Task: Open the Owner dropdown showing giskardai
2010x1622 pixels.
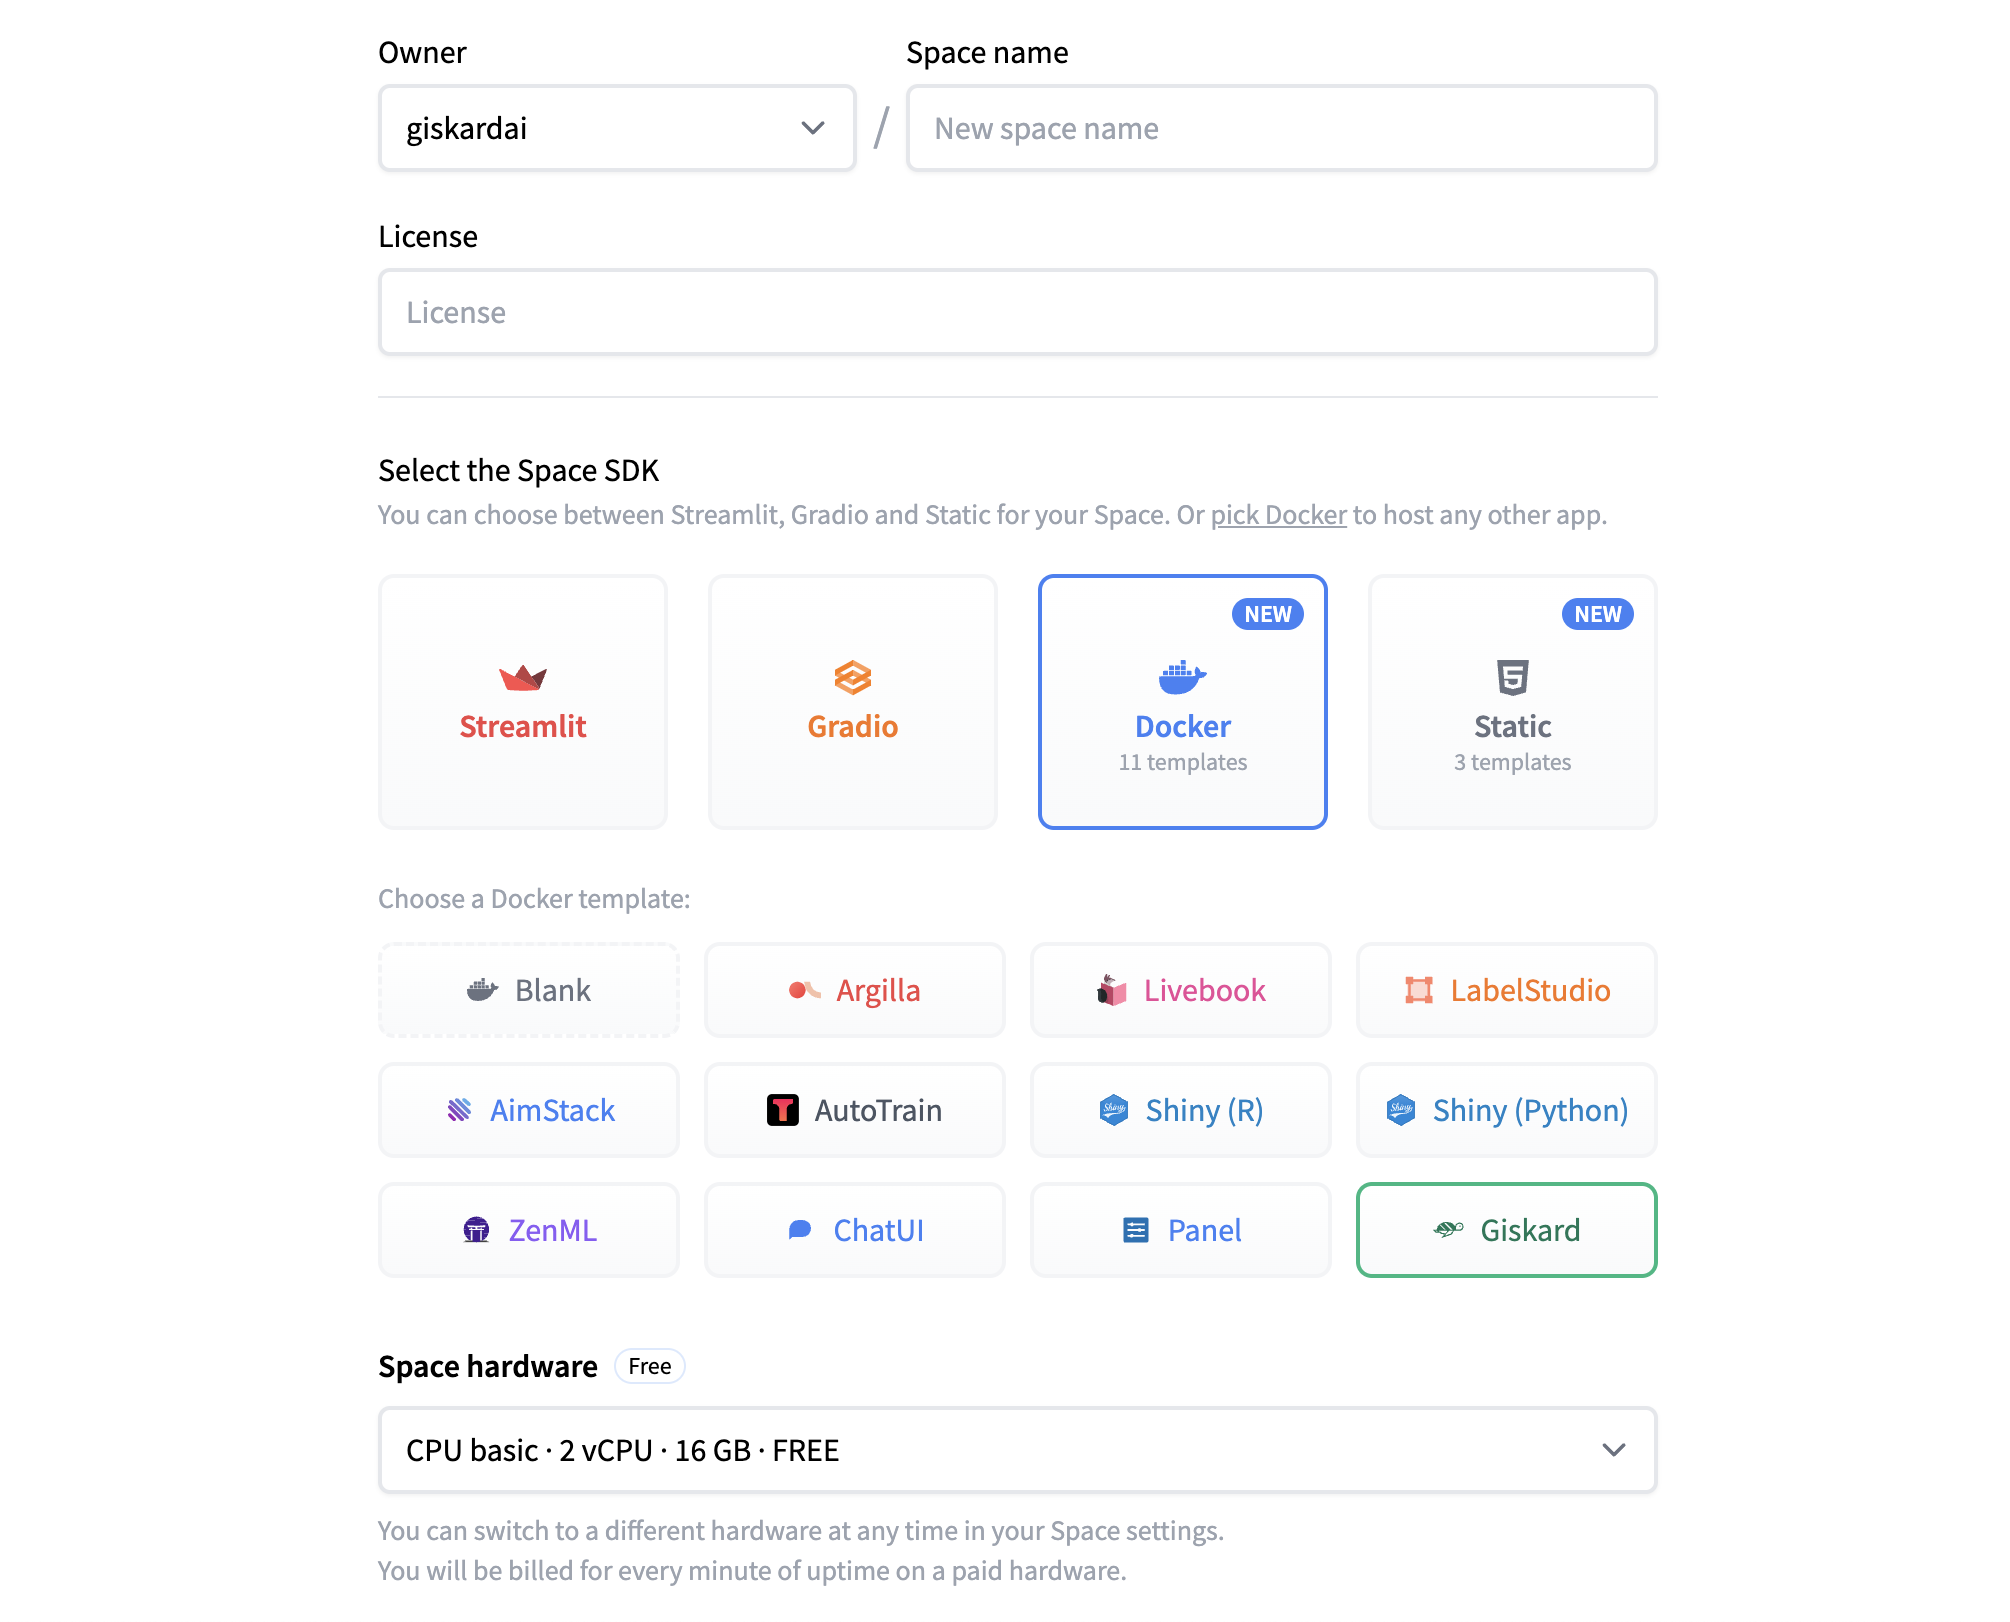Action: (617, 128)
